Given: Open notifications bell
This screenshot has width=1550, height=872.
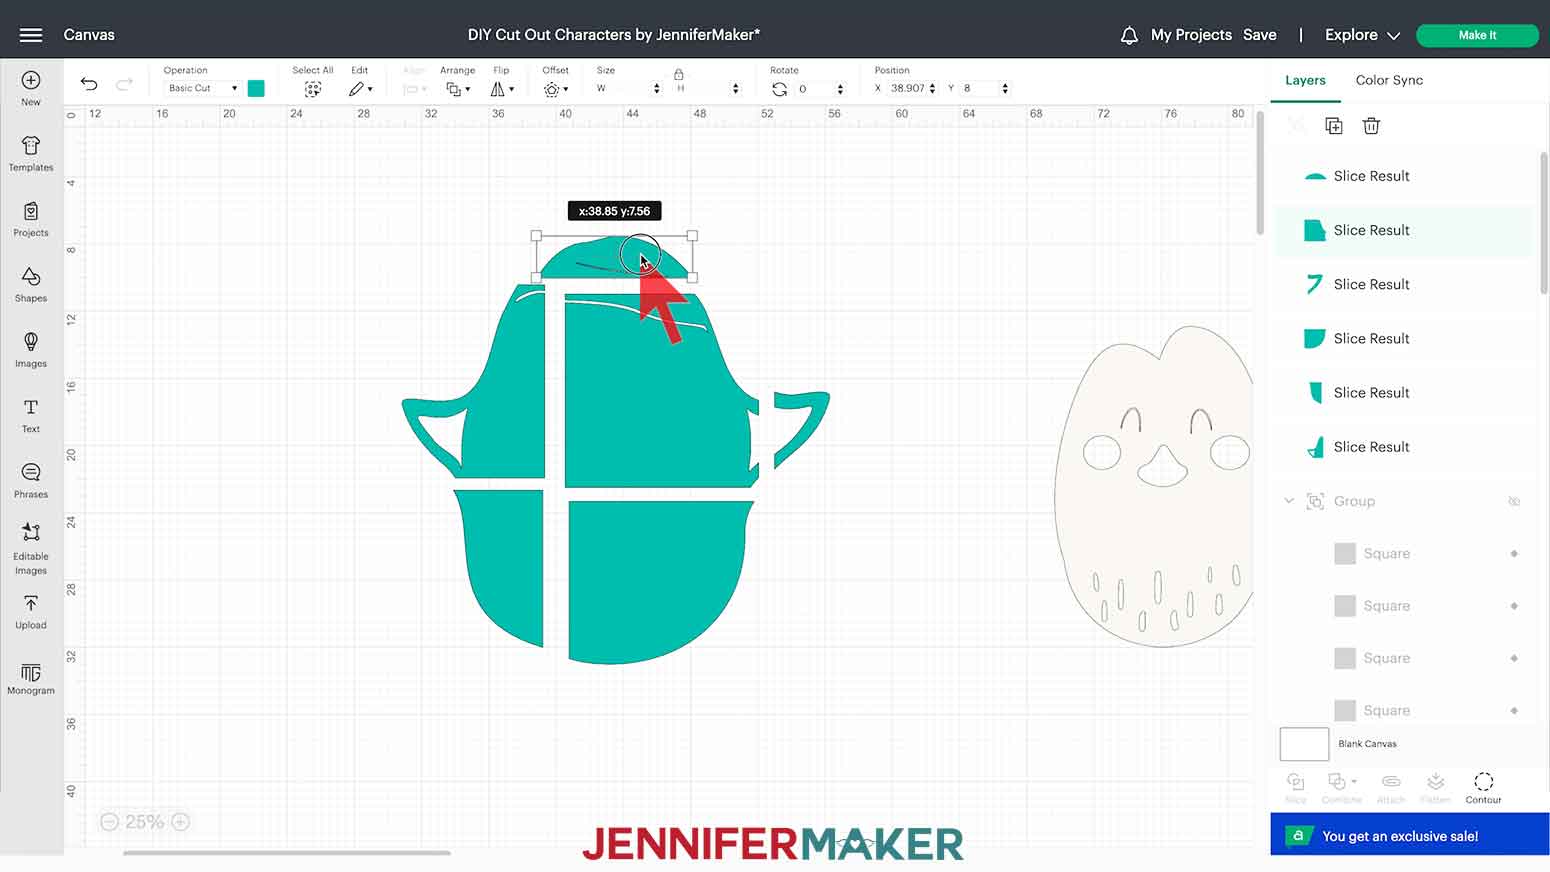Looking at the screenshot, I should click(1129, 35).
